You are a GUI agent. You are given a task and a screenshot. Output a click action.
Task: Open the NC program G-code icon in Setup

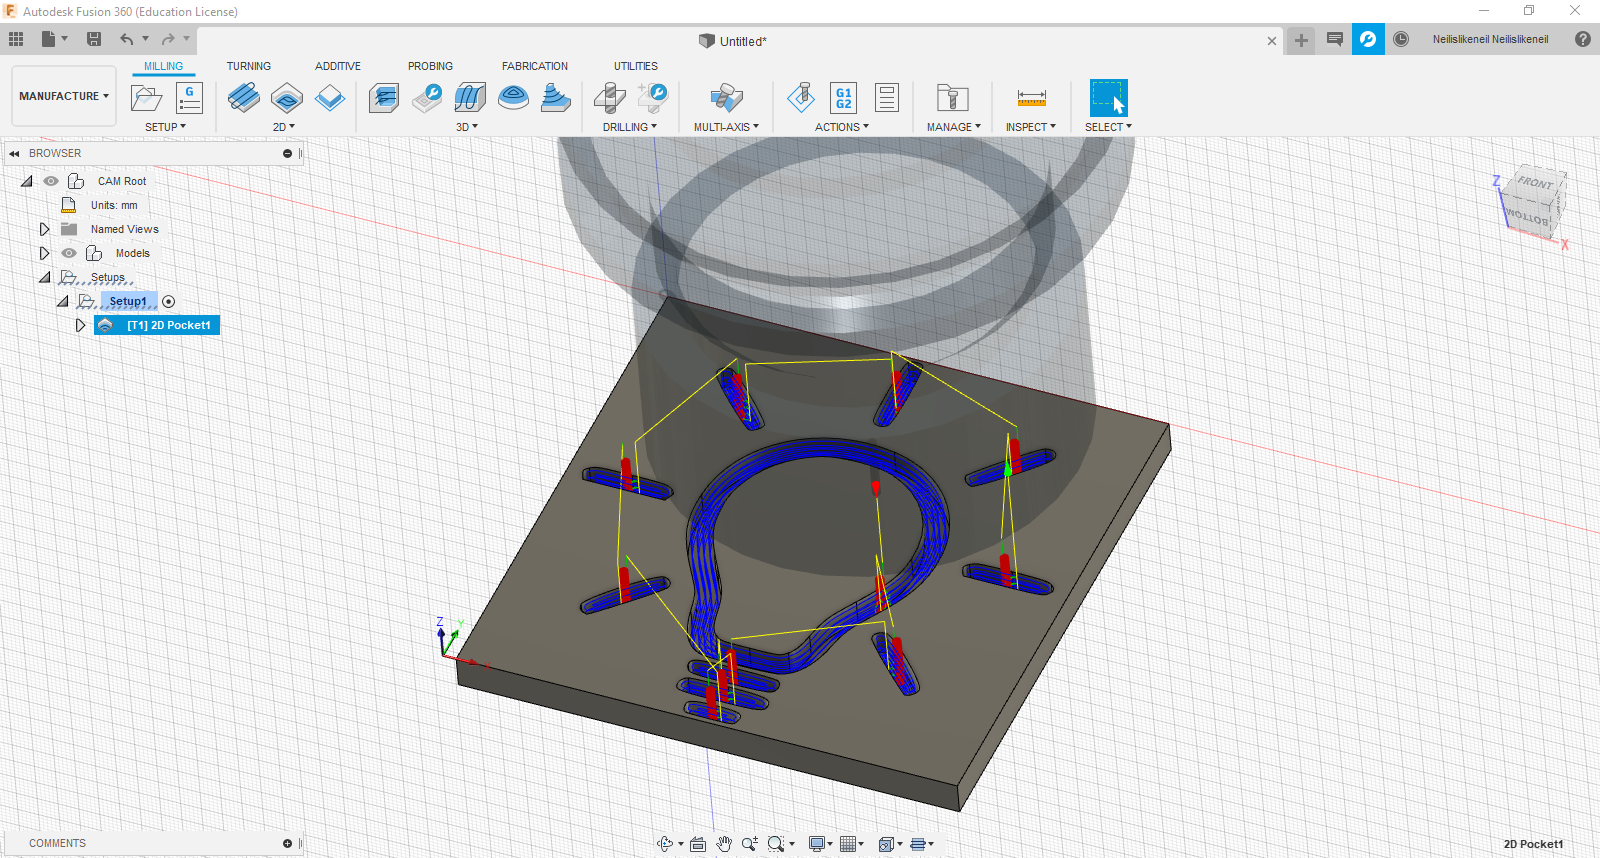point(189,98)
